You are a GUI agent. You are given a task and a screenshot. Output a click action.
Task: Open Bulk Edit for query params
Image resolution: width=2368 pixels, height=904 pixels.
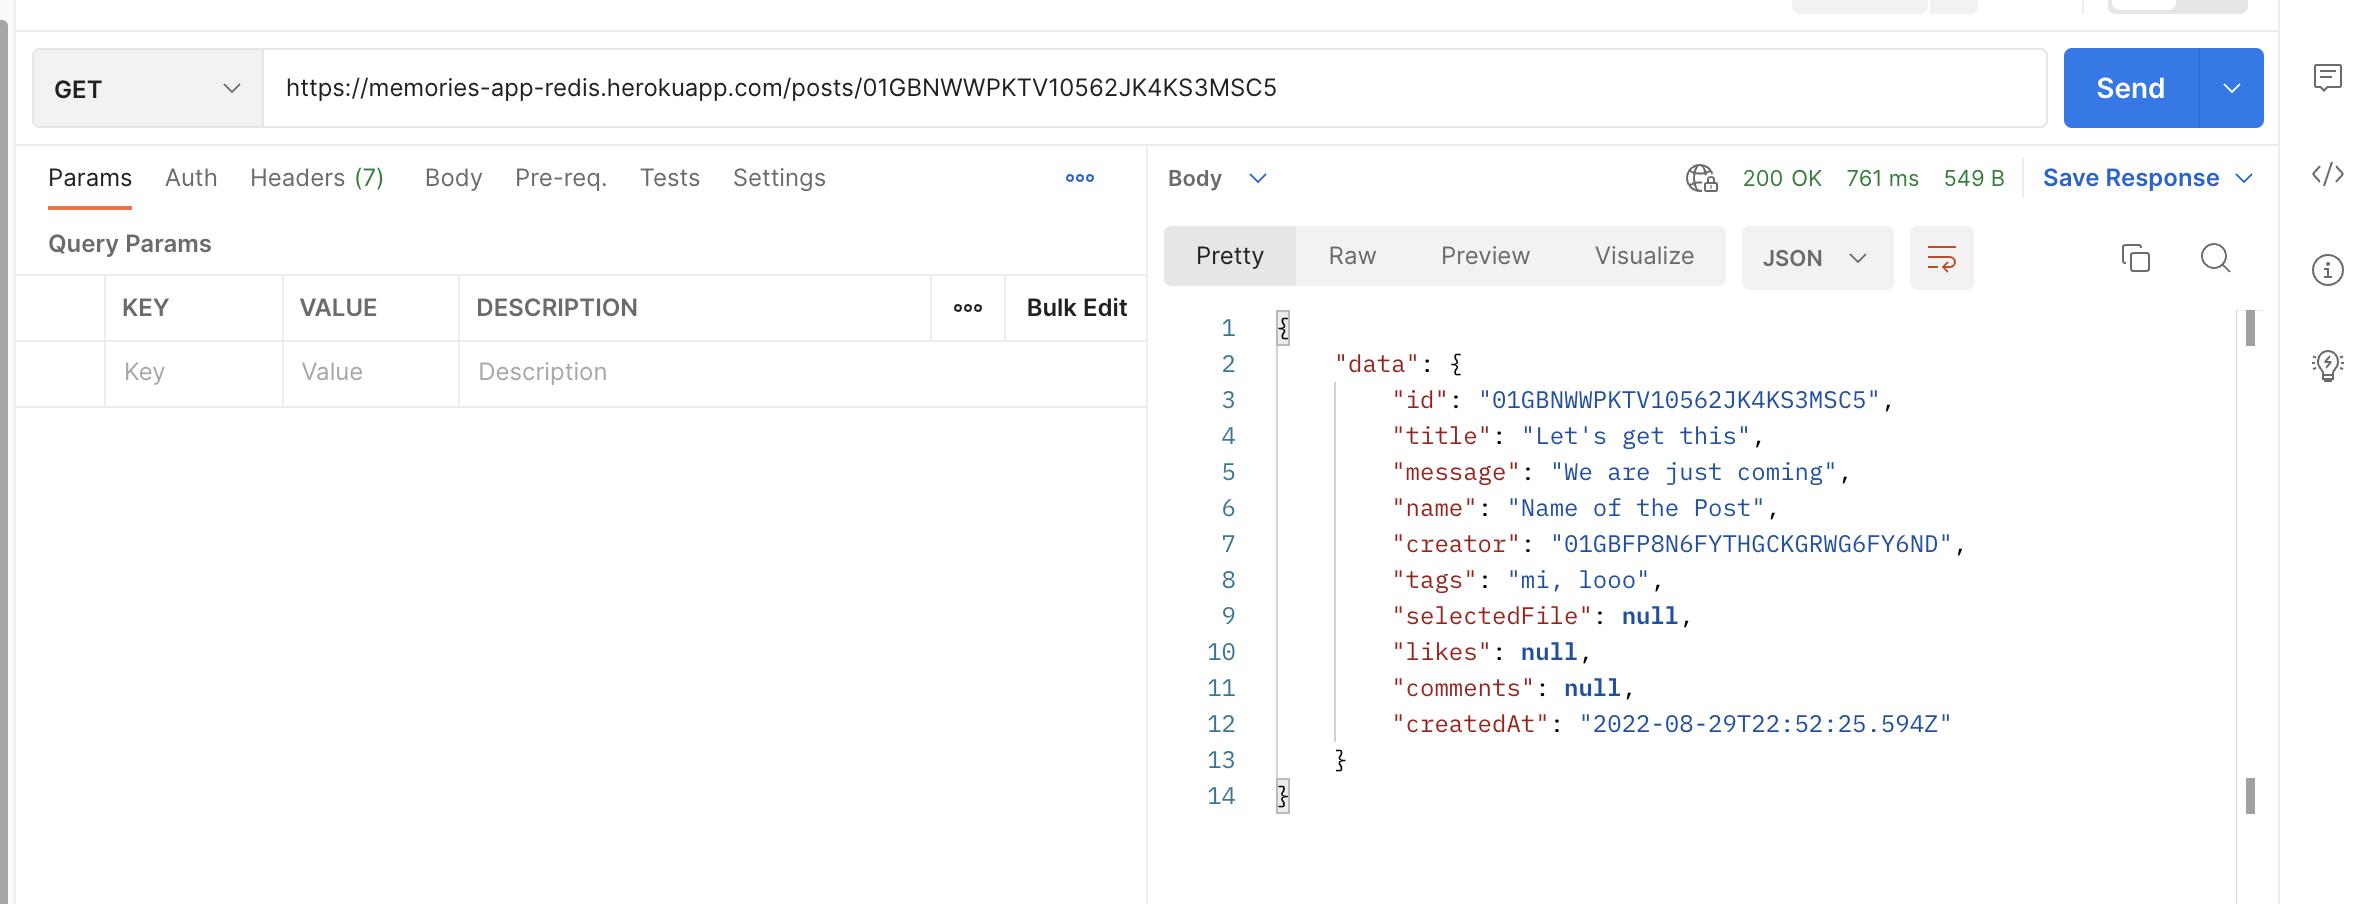point(1076,308)
